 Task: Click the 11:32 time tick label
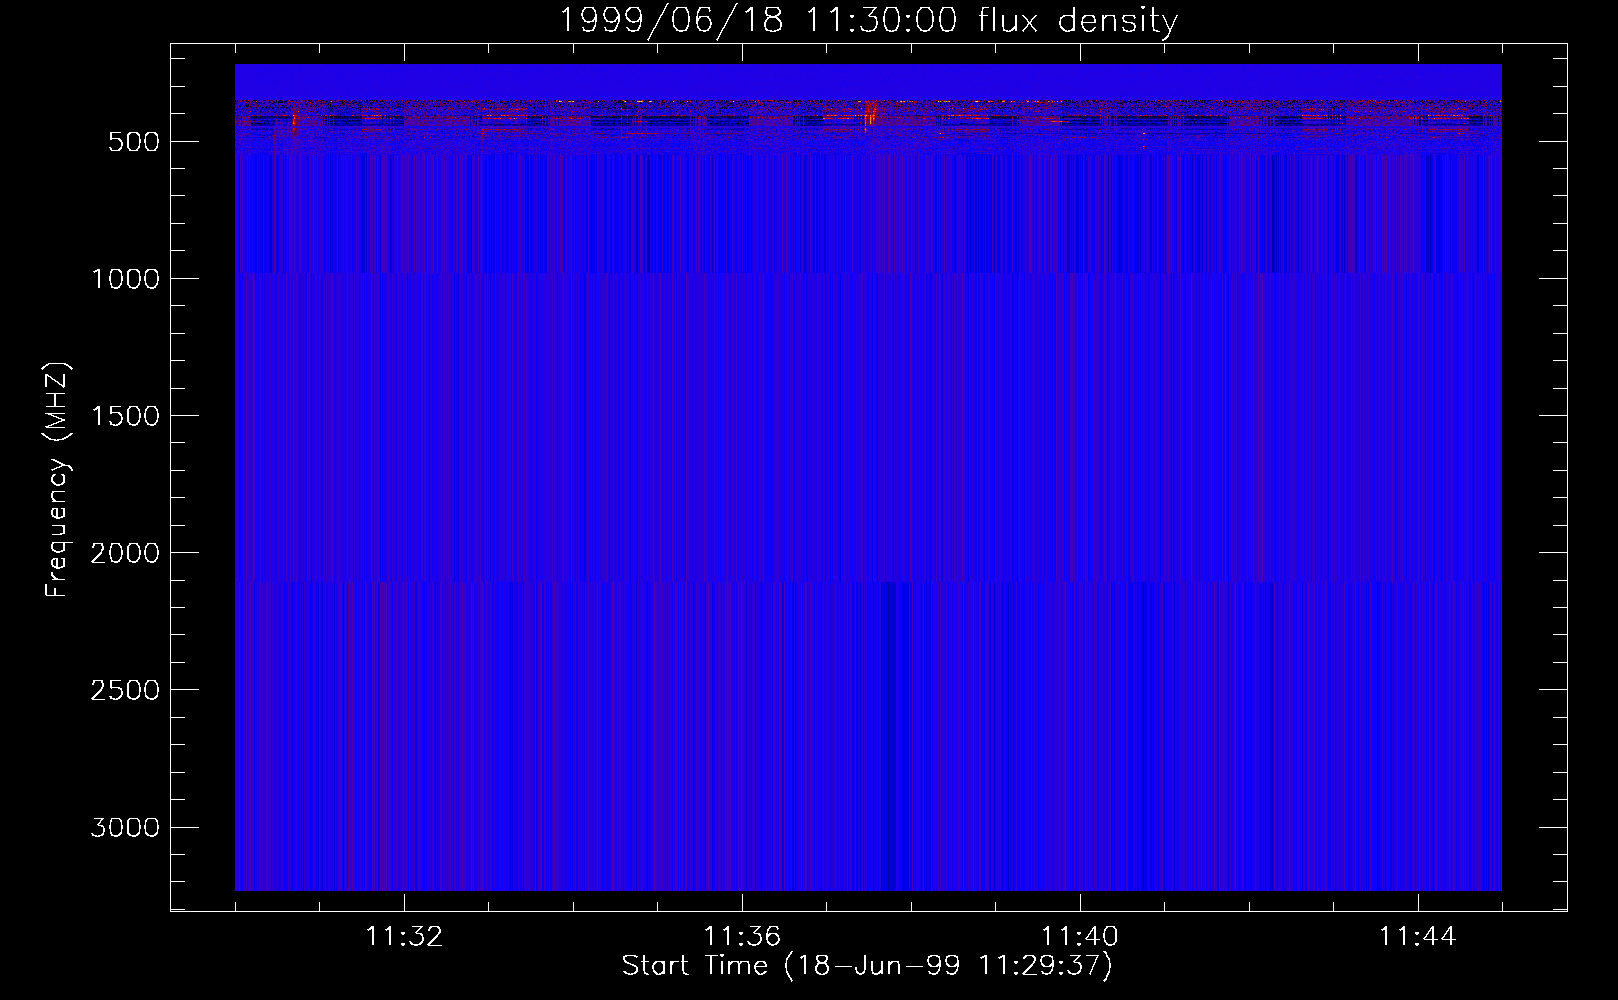pos(404,937)
